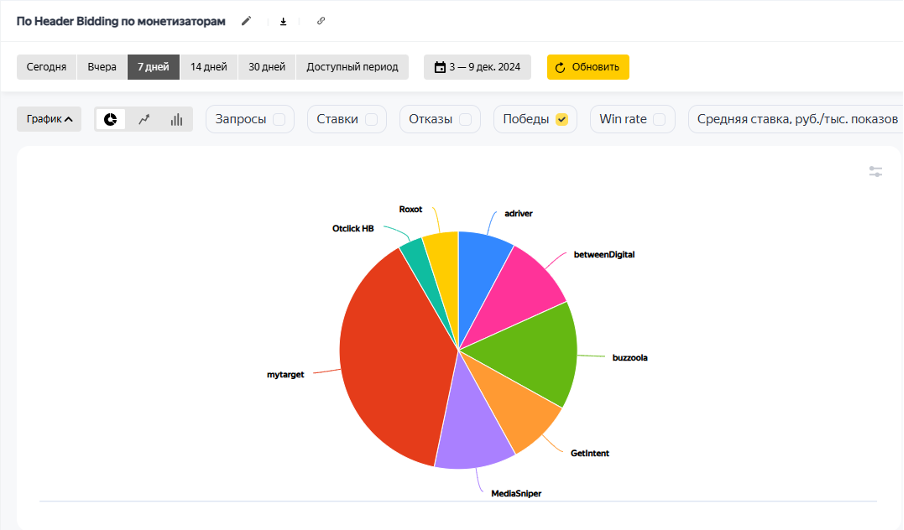Collapse the График section
Image resolution: width=904 pixels, height=530 pixels.
49,119
